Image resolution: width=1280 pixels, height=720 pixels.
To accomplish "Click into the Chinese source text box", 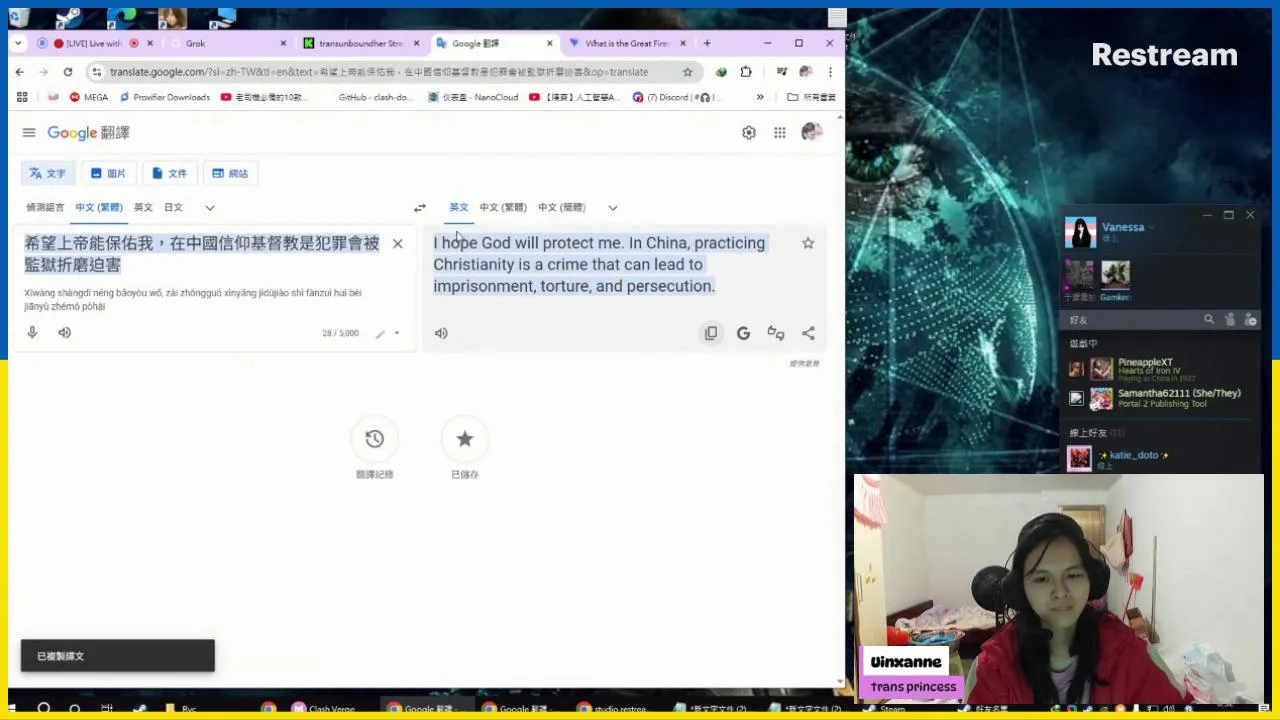I will point(202,254).
